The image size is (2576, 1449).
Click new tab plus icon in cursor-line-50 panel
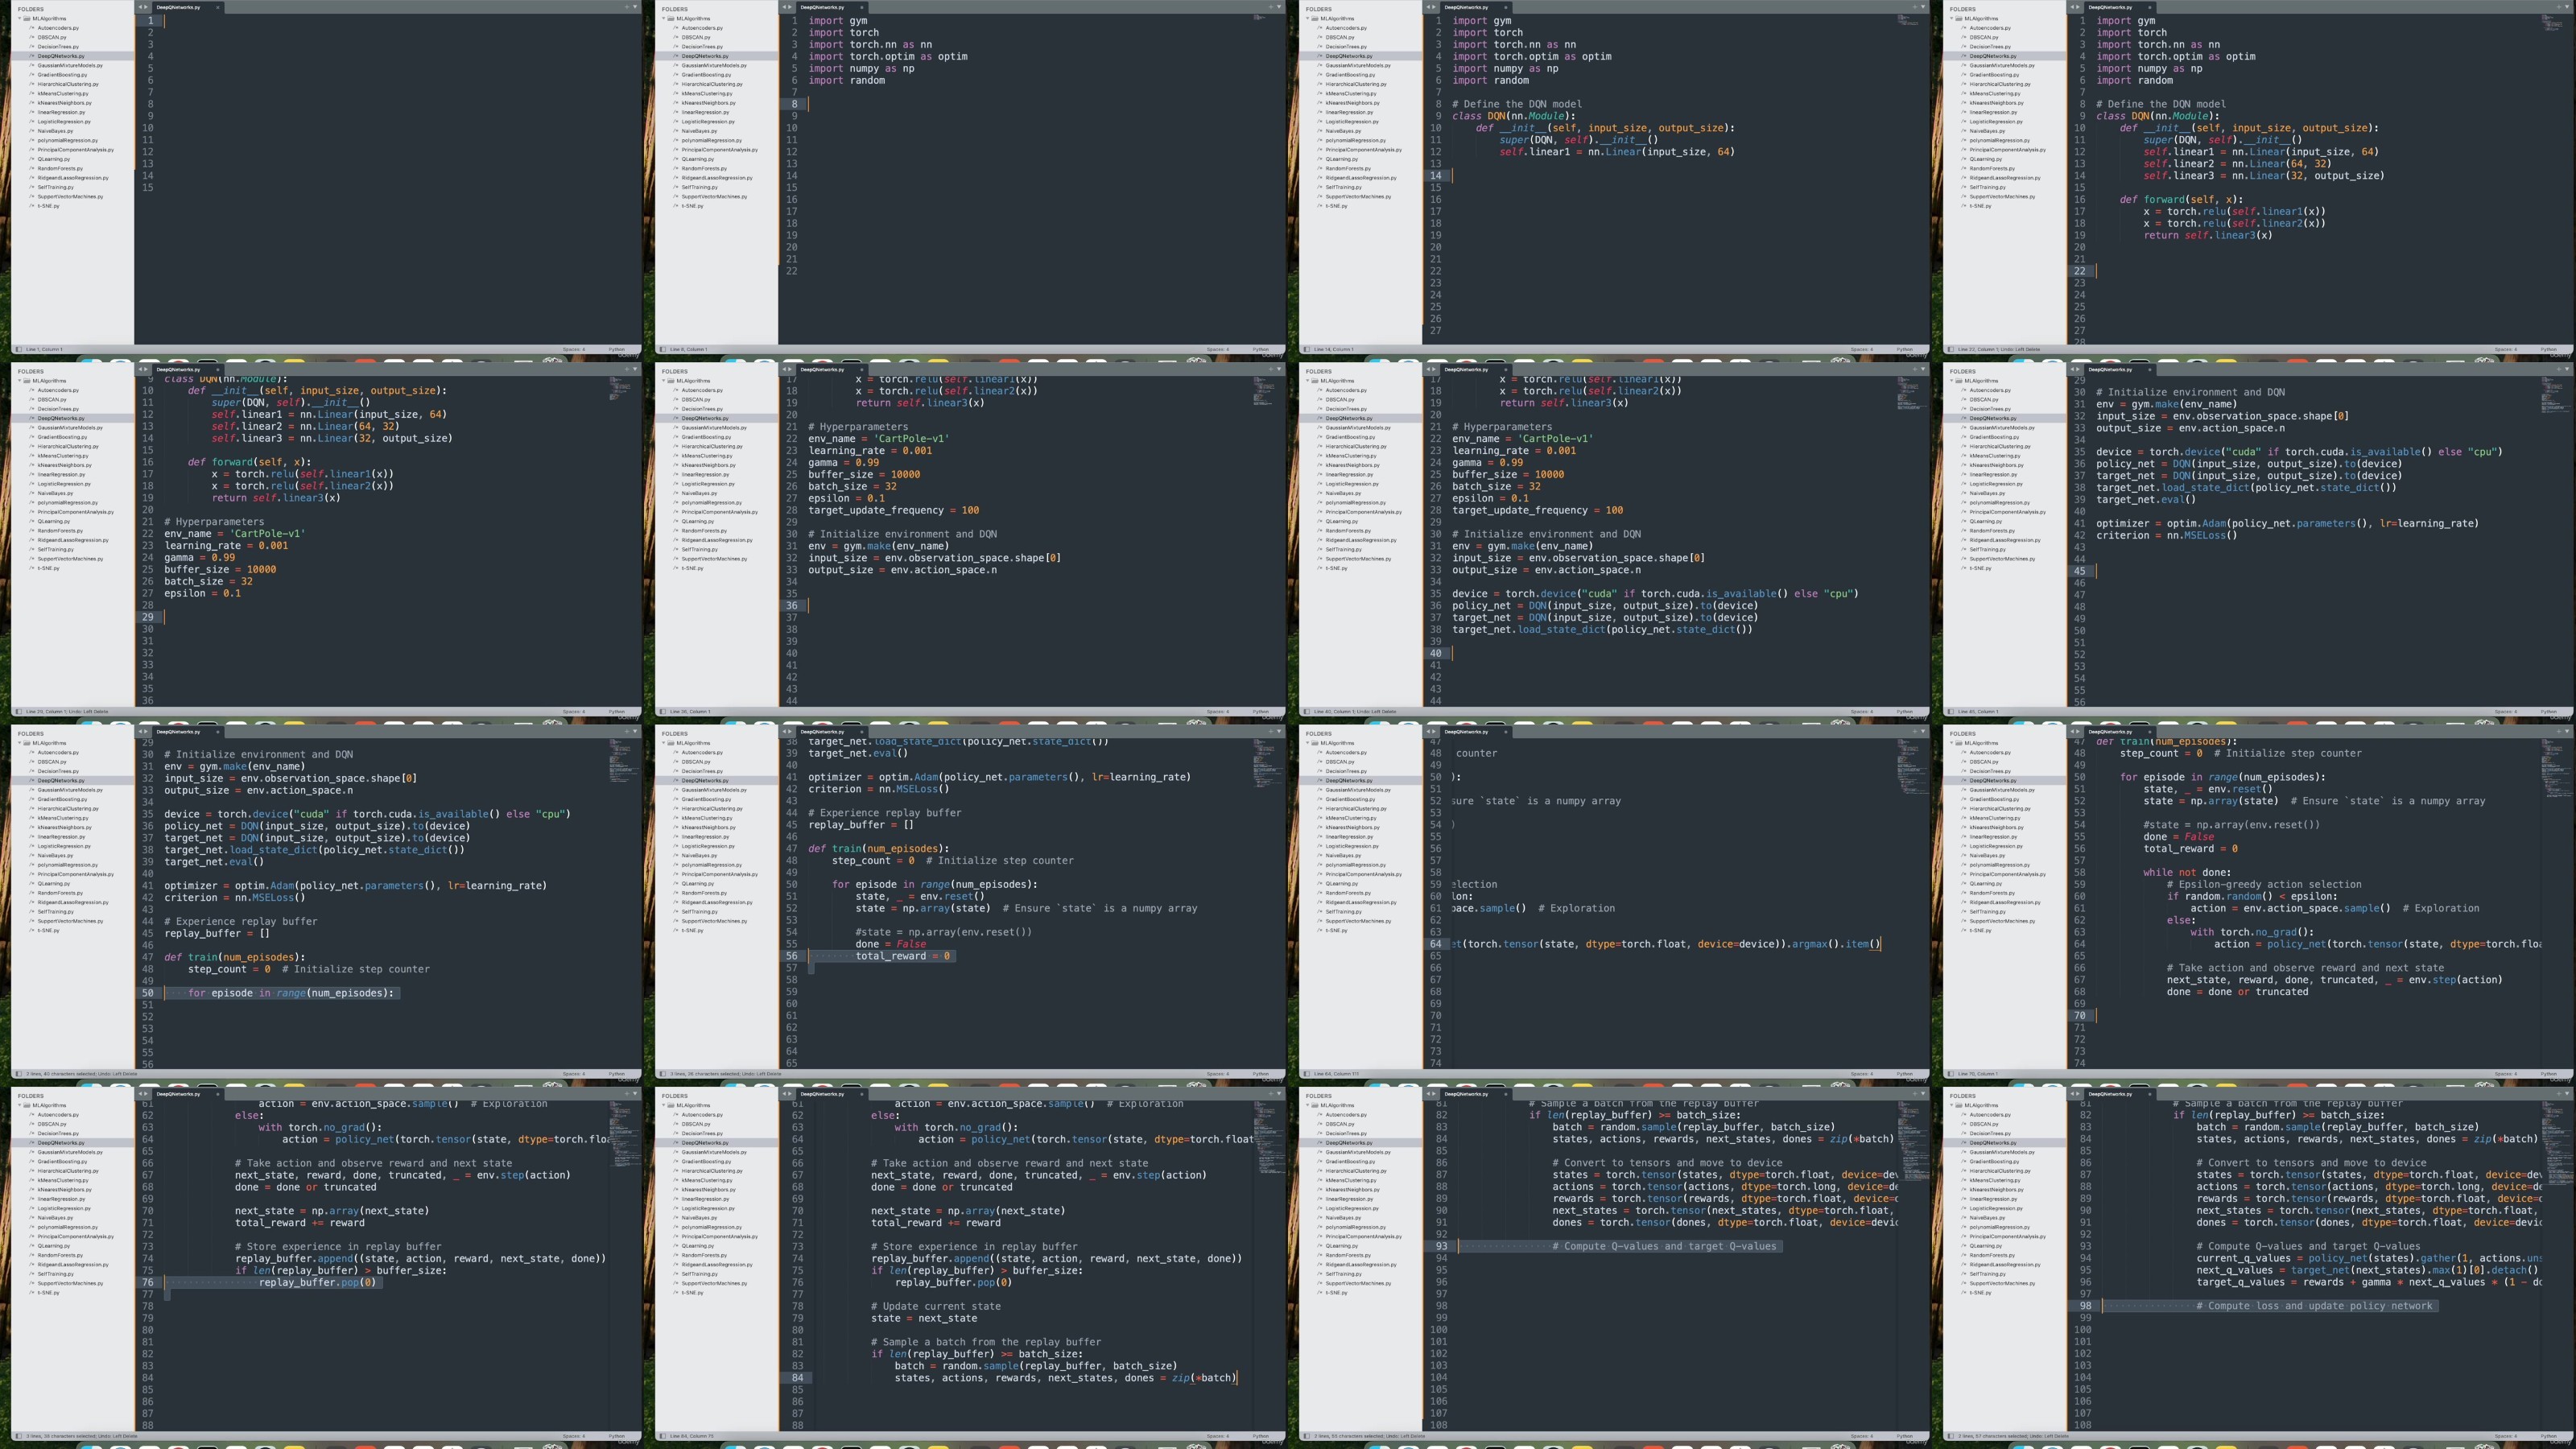[626, 731]
